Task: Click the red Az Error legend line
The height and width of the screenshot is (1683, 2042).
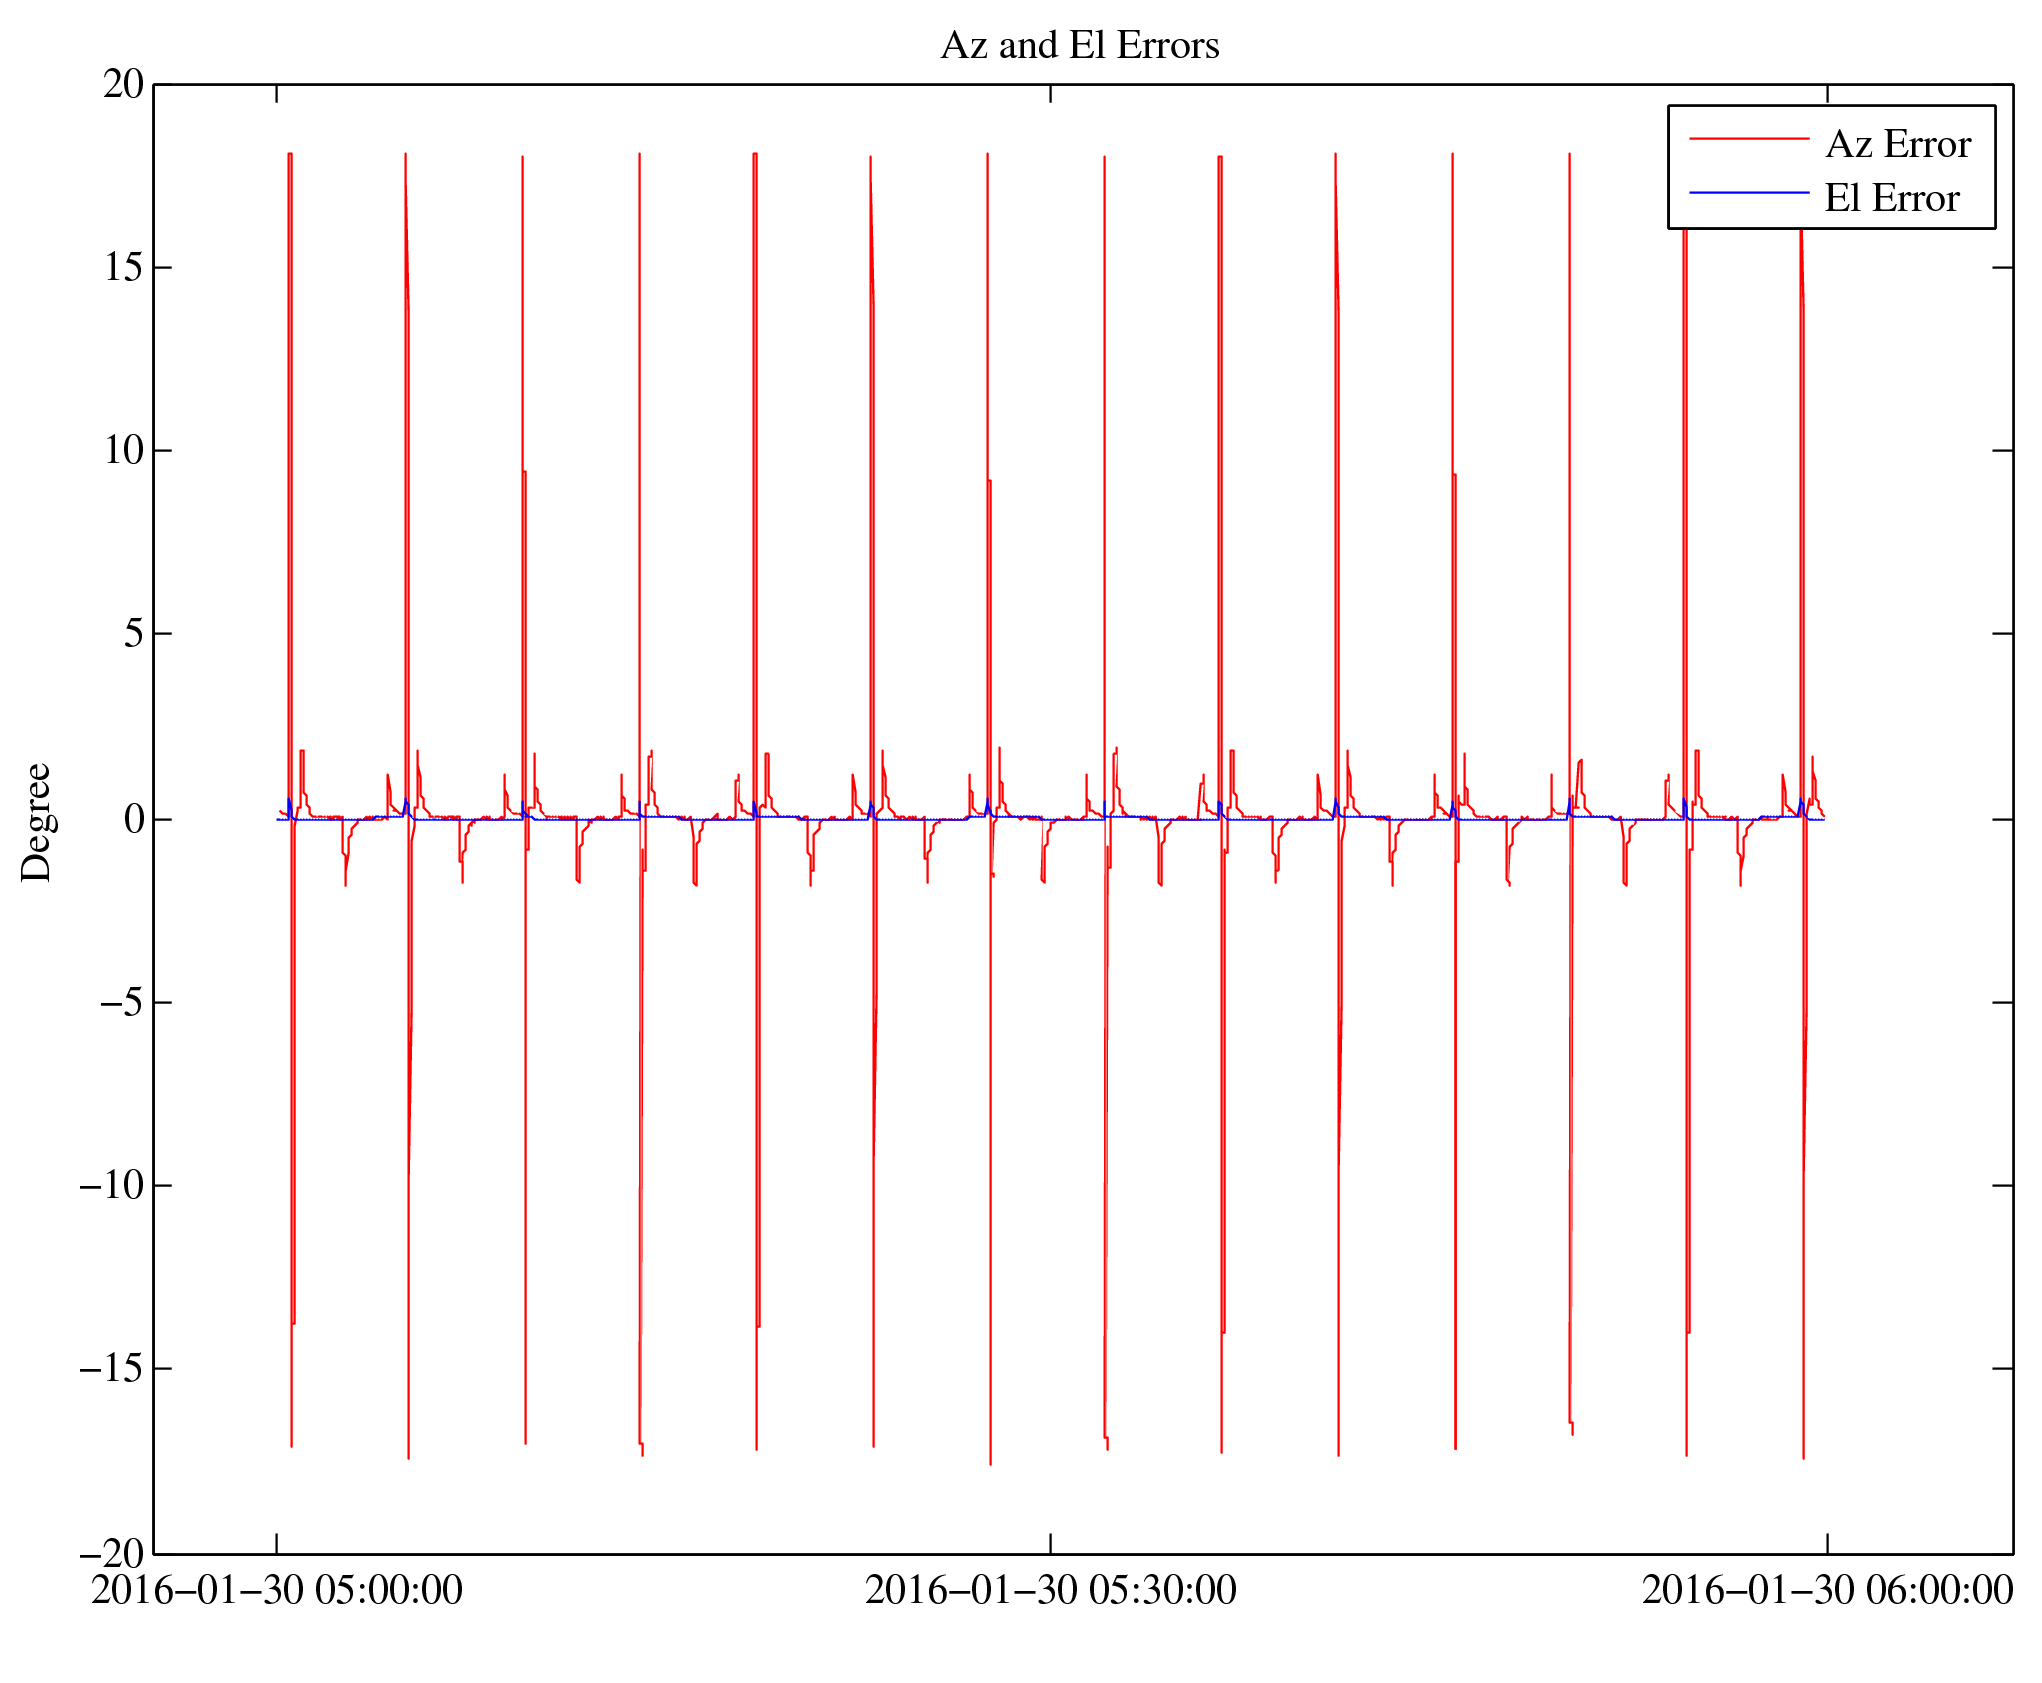Action: click(1749, 139)
